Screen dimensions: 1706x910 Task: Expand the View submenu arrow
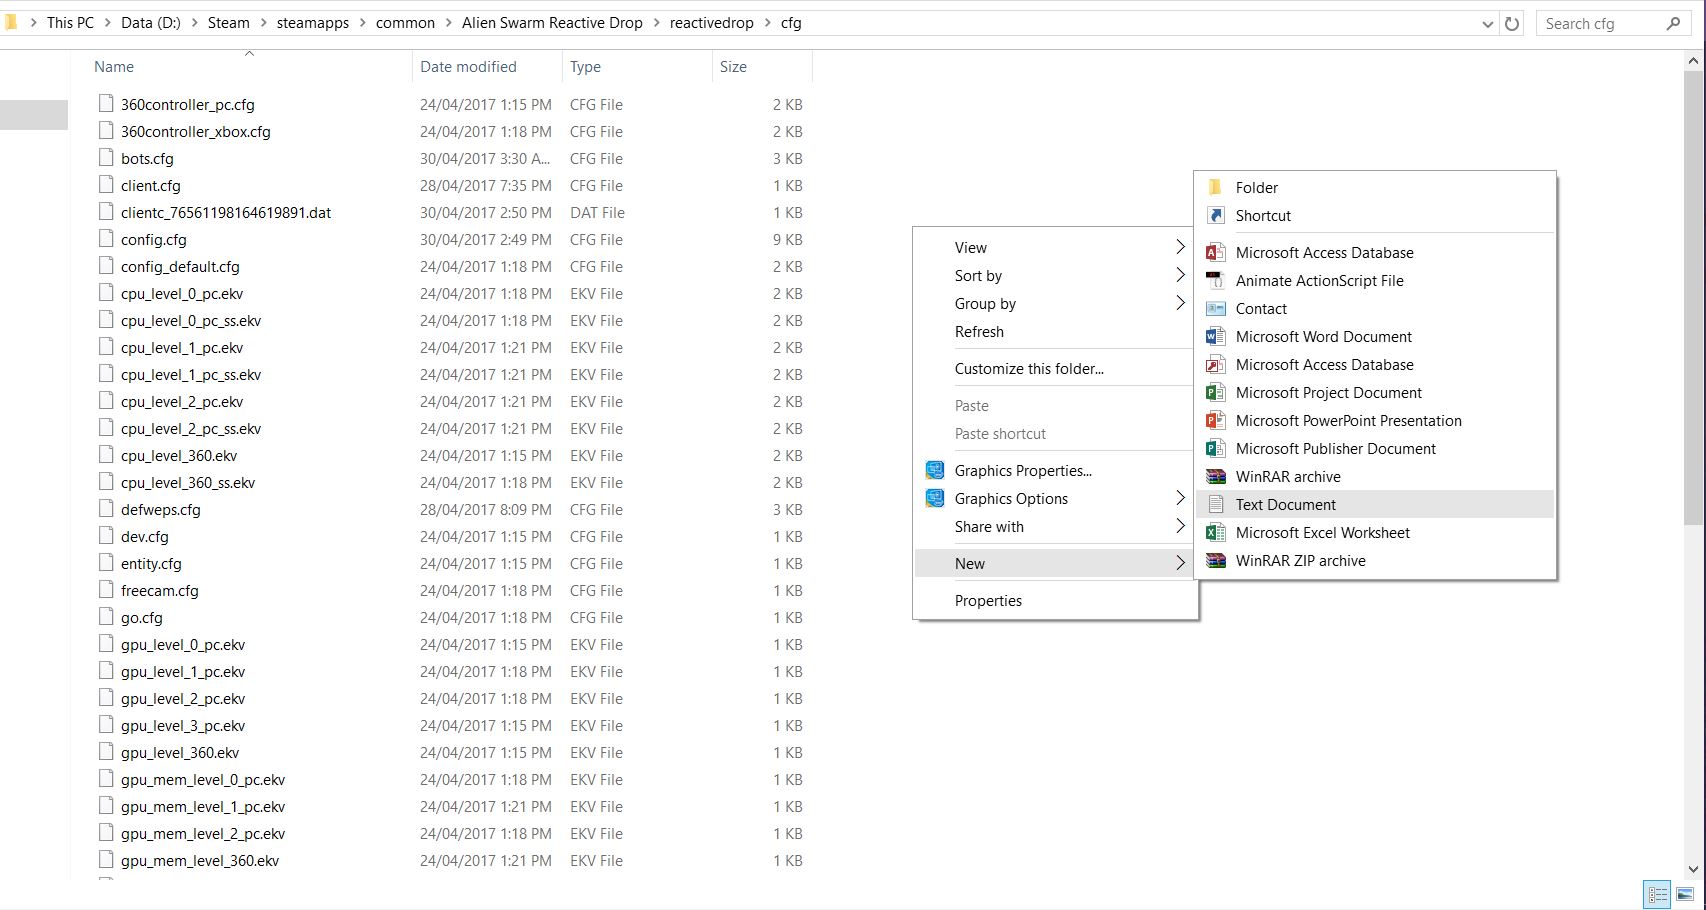1180,247
